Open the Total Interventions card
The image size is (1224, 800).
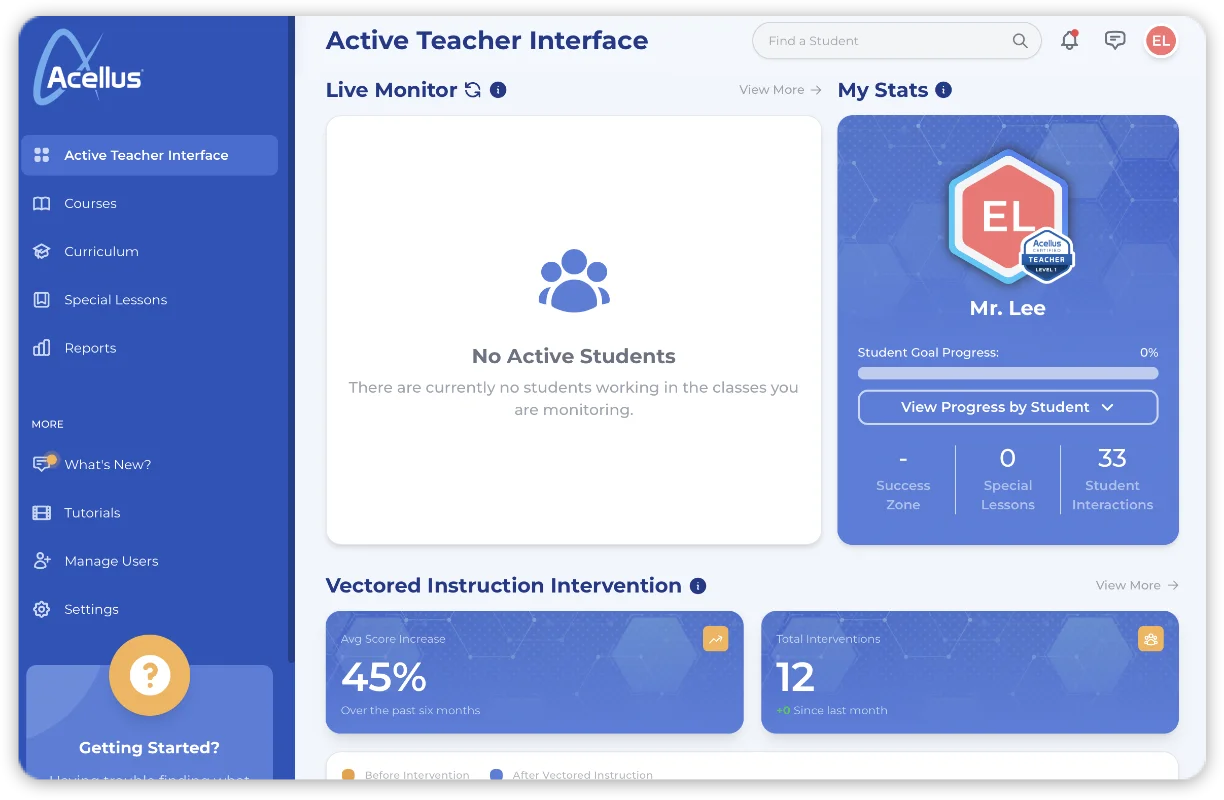(x=970, y=673)
